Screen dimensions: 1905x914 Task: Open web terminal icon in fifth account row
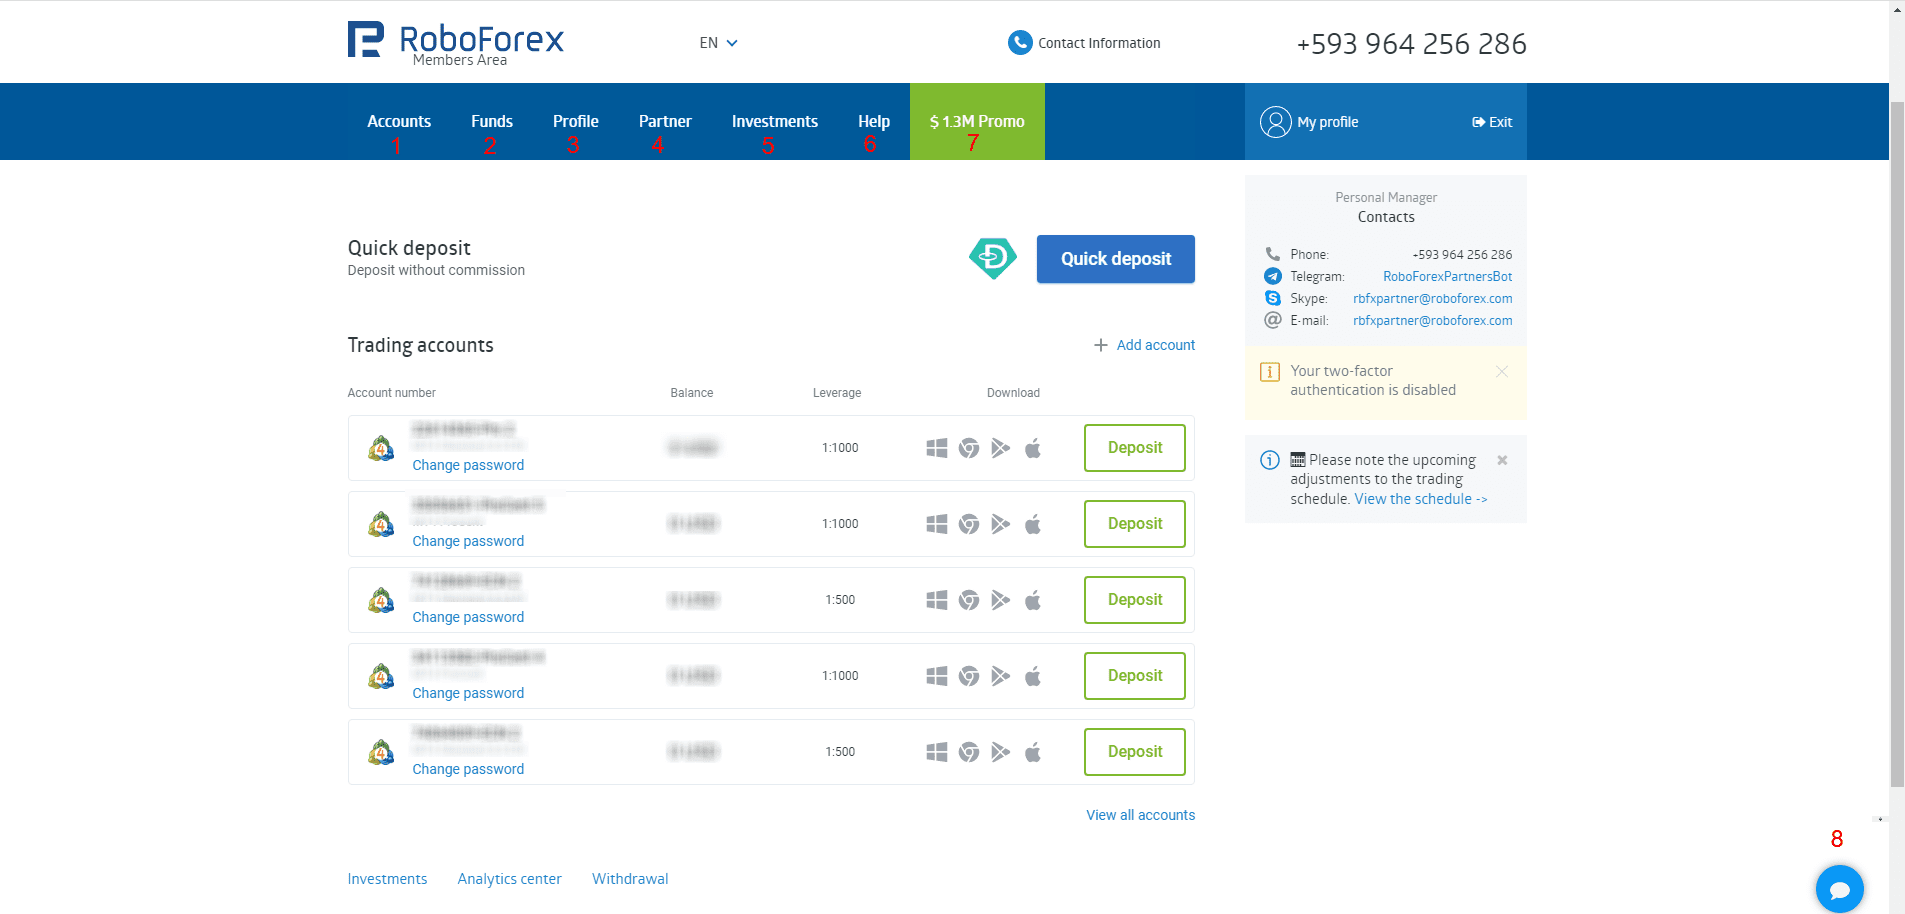tap(968, 752)
